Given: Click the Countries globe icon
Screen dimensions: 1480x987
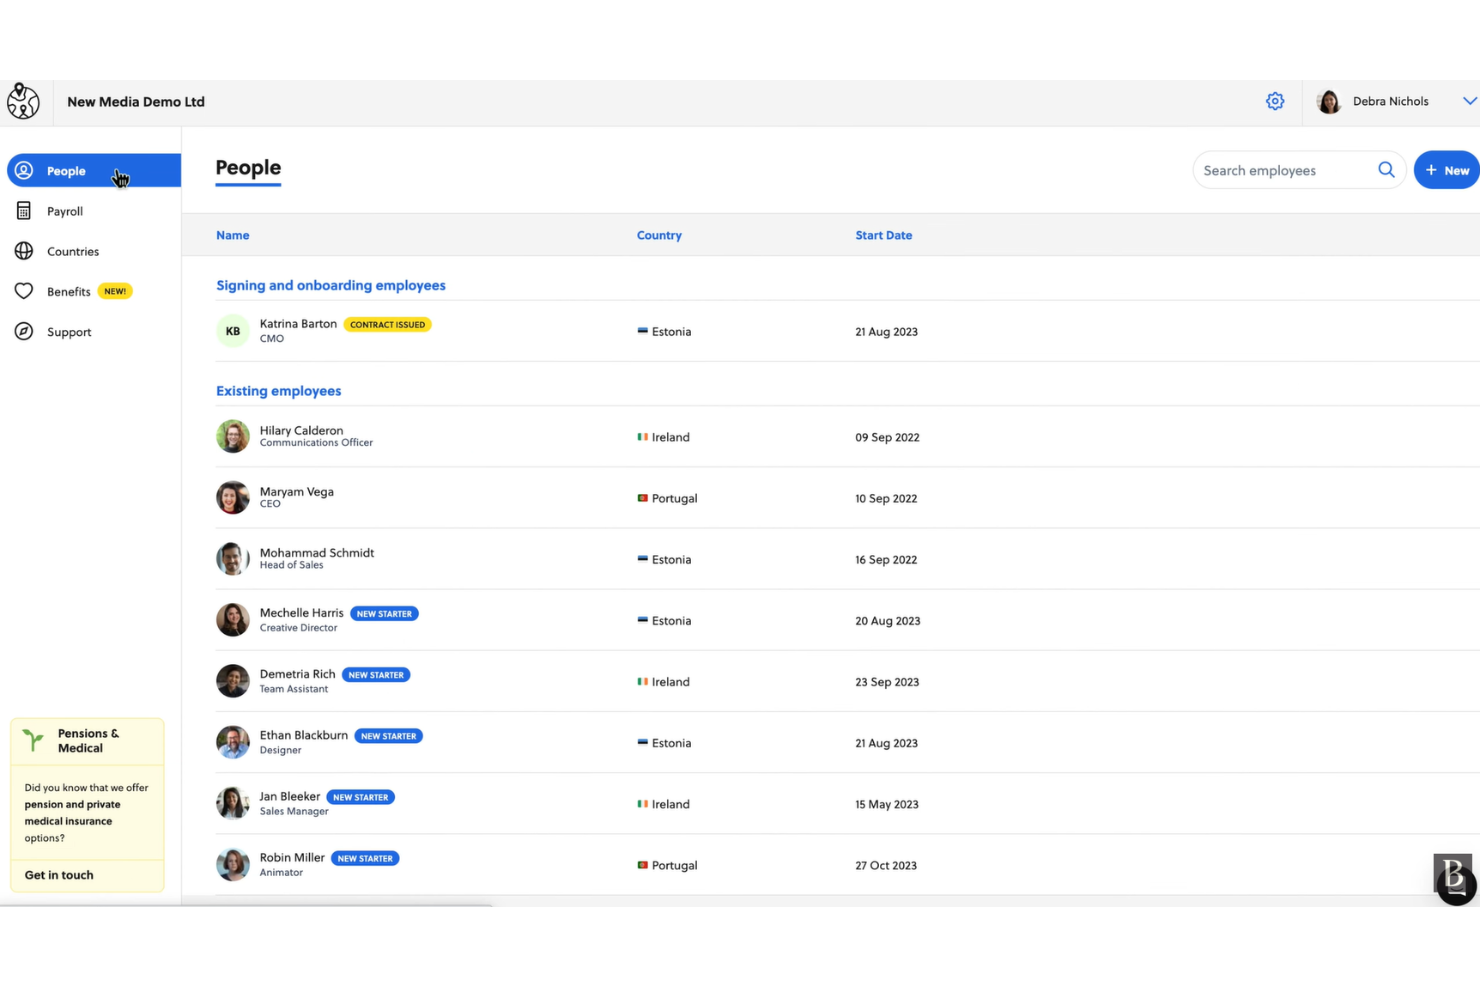Looking at the screenshot, I should pyautogui.click(x=24, y=251).
